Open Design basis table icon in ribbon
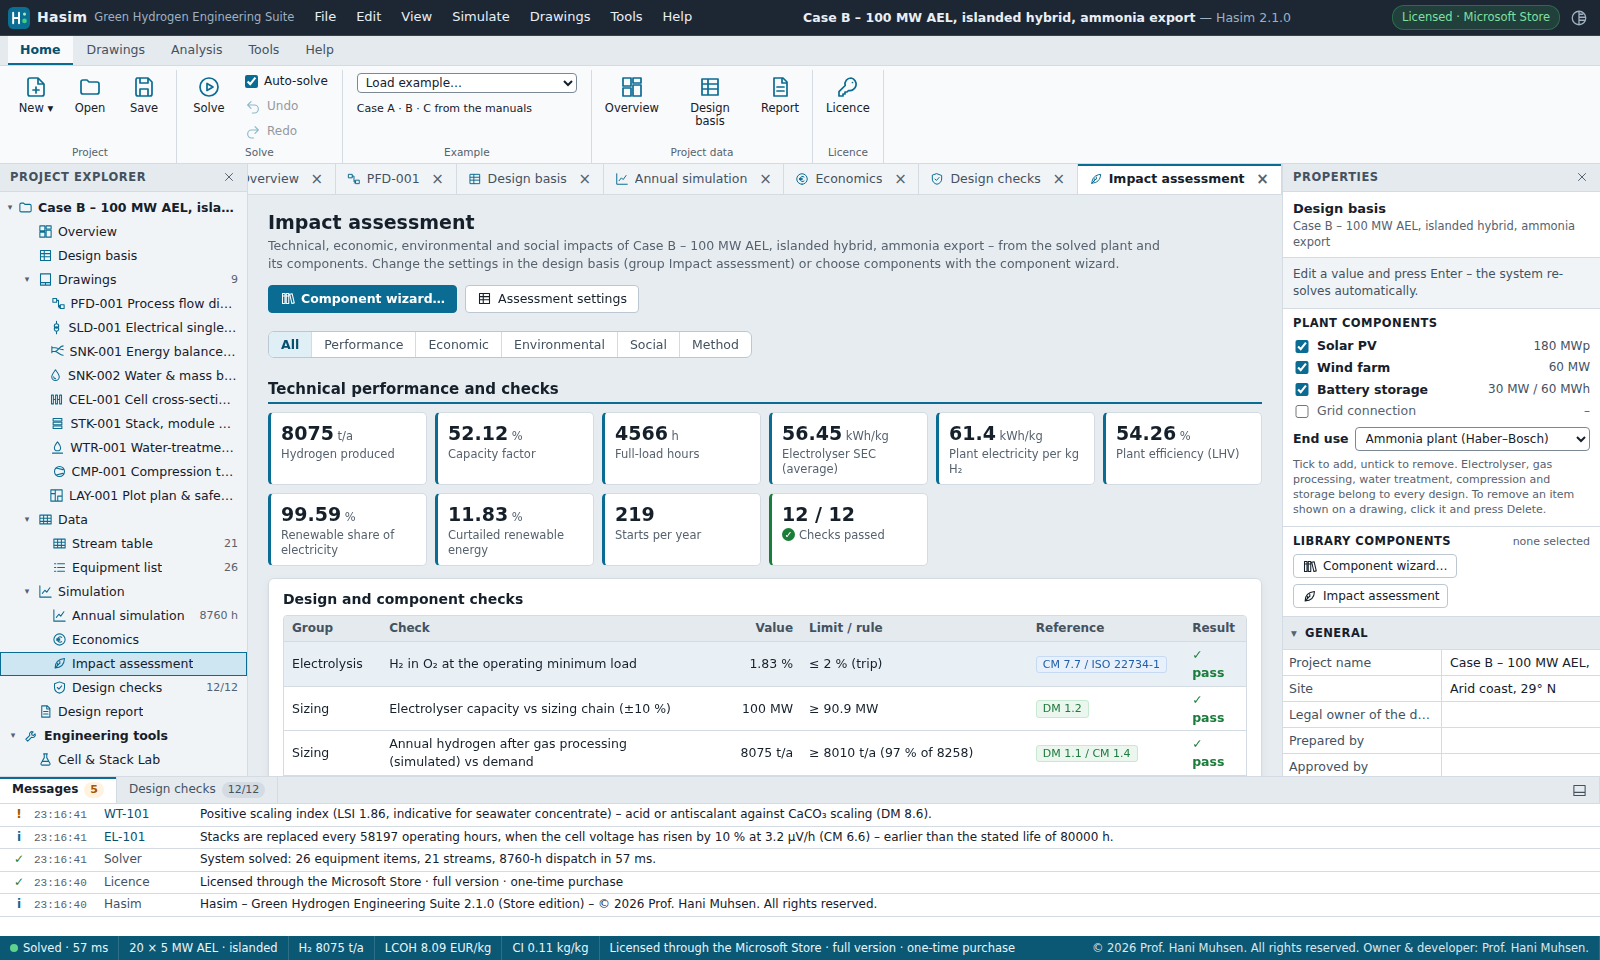The width and height of the screenshot is (1600, 960). point(710,87)
